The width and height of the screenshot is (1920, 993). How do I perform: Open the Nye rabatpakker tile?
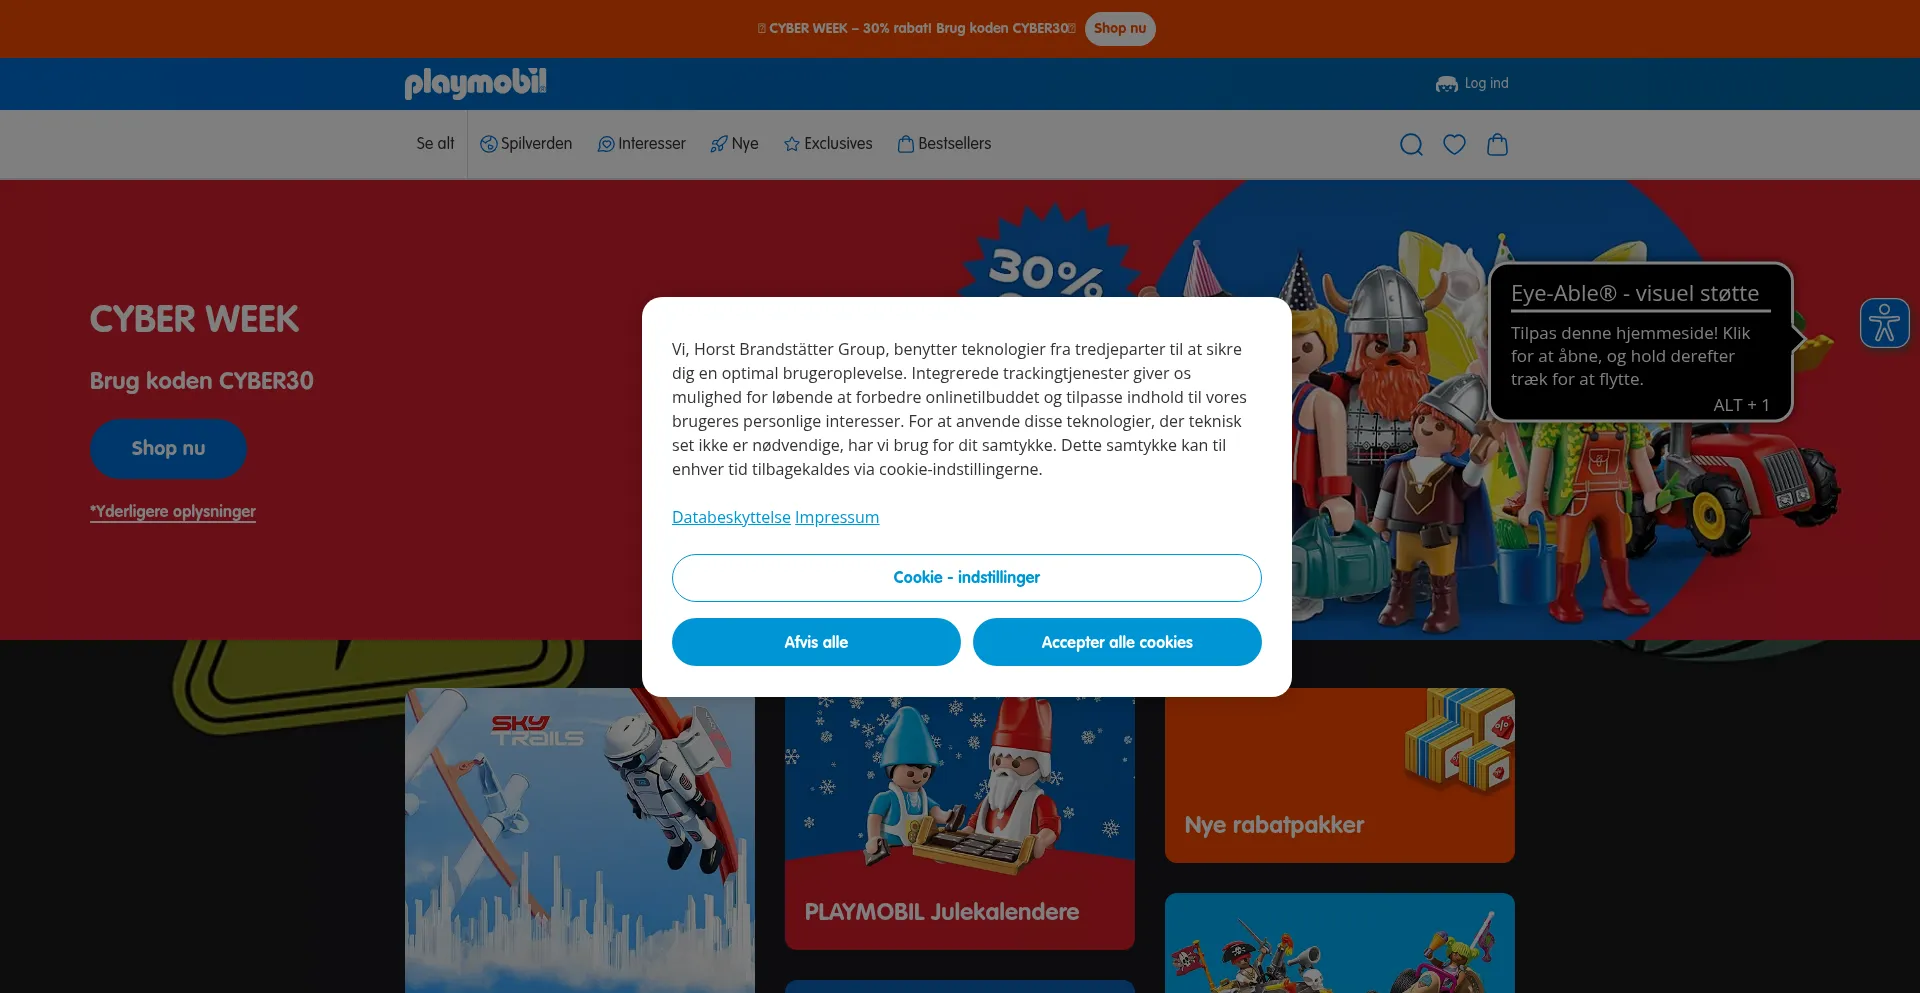[x=1339, y=775]
